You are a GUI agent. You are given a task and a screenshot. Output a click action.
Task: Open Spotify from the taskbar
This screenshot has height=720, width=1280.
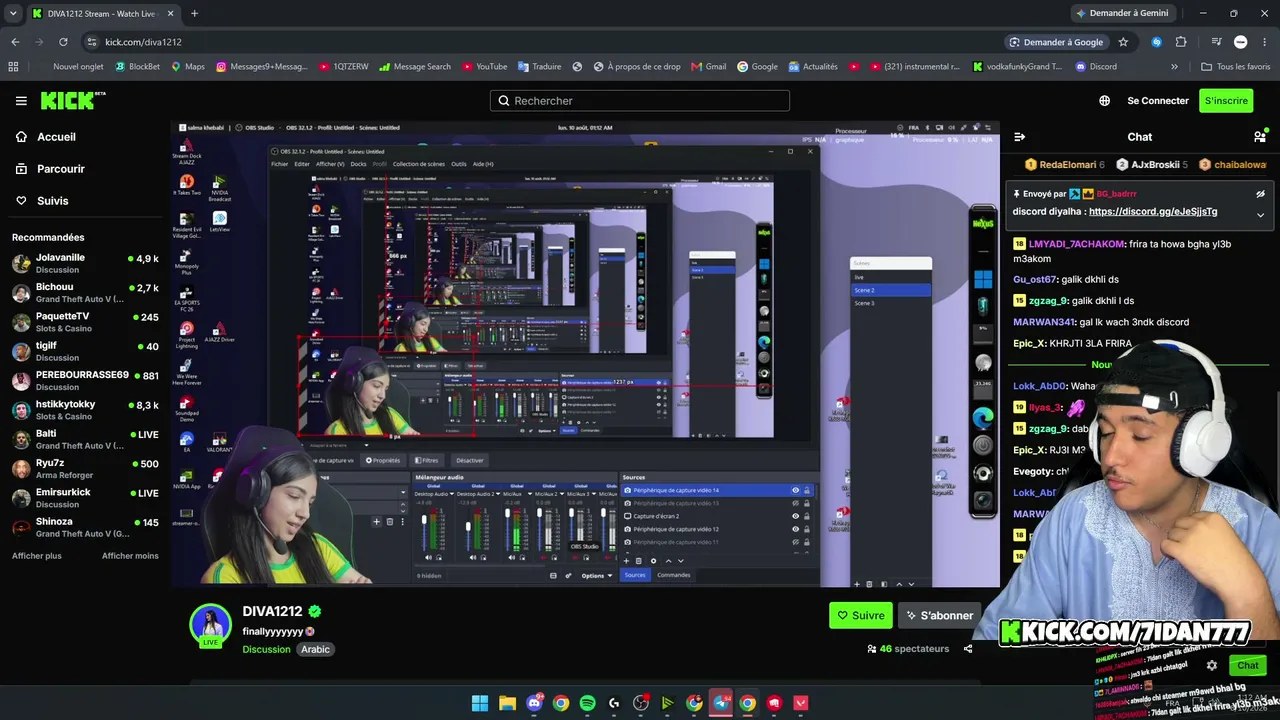587,703
